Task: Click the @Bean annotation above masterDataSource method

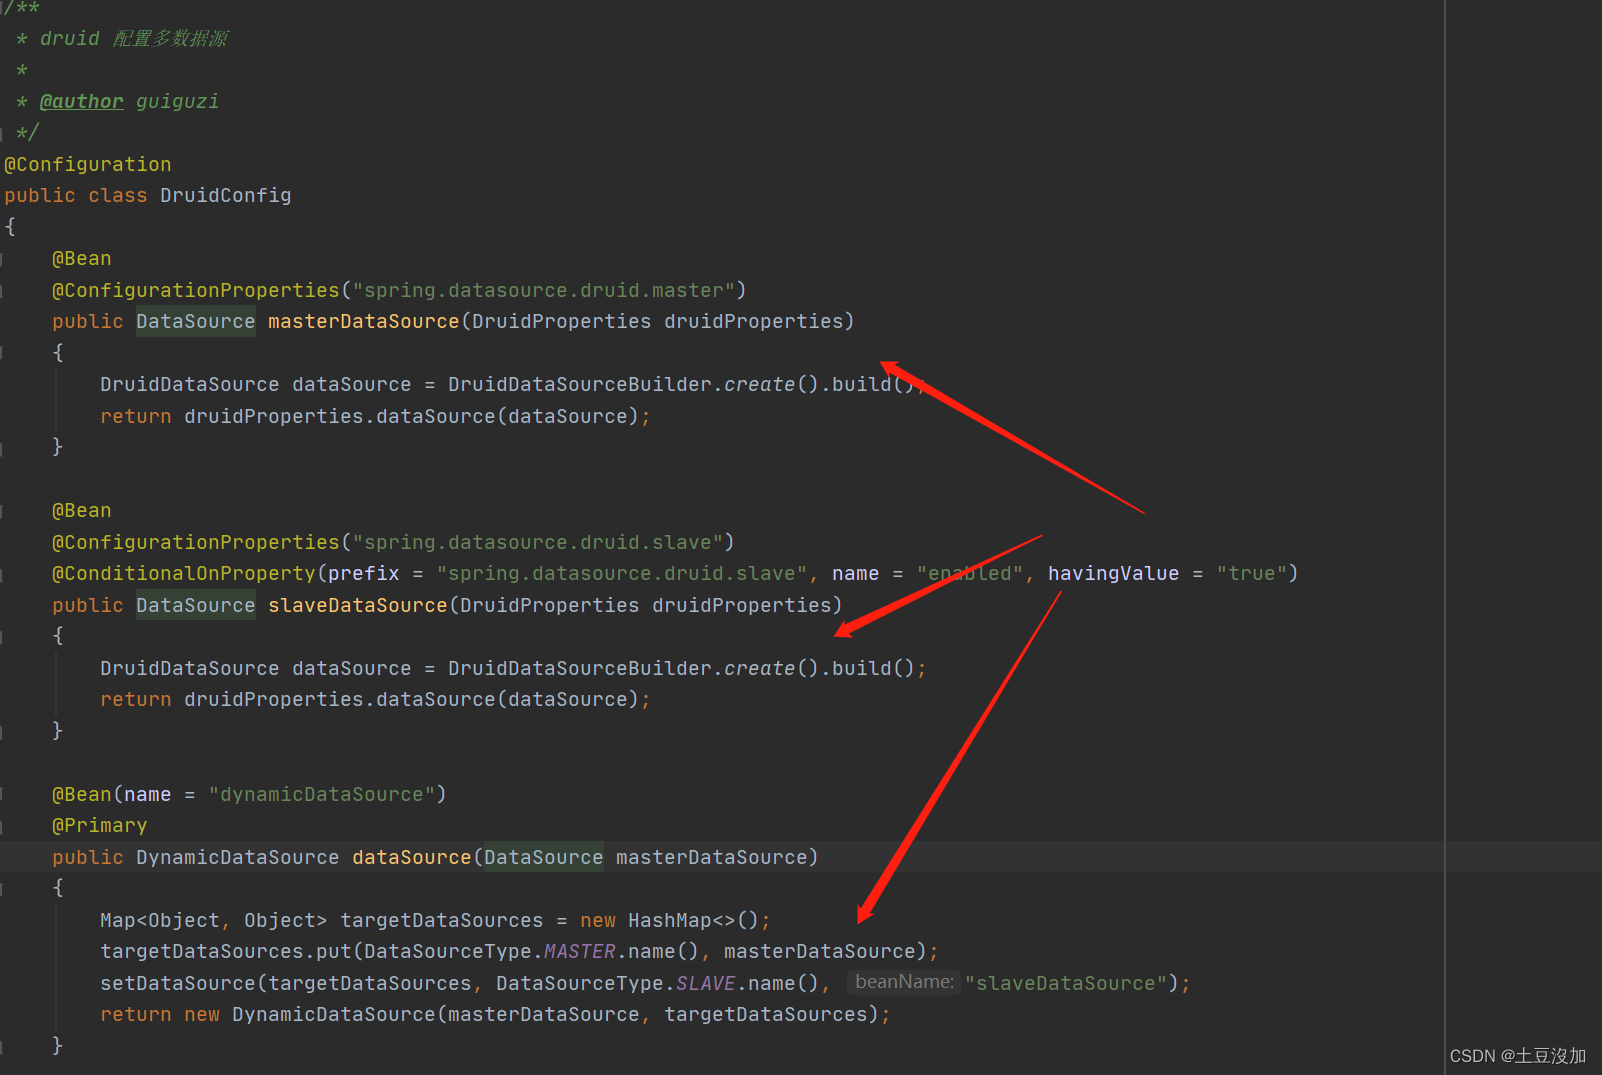Action: coord(82,258)
